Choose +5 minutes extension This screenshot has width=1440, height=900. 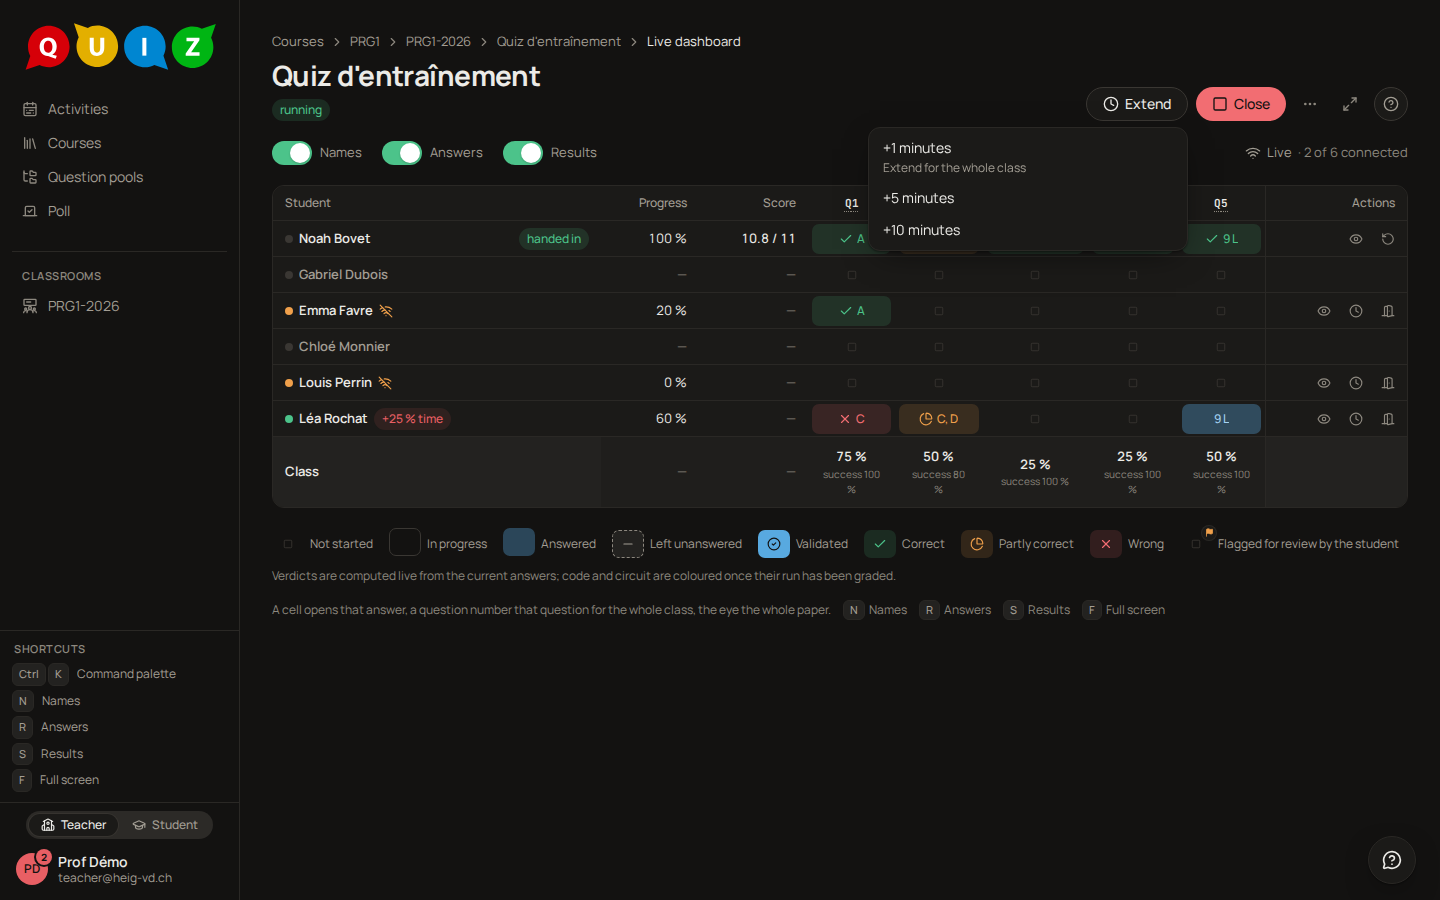[1028, 198]
